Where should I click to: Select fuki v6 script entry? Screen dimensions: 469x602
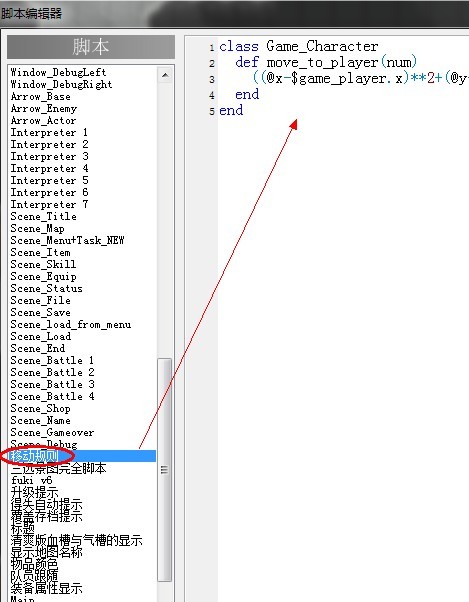click(31, 480)
